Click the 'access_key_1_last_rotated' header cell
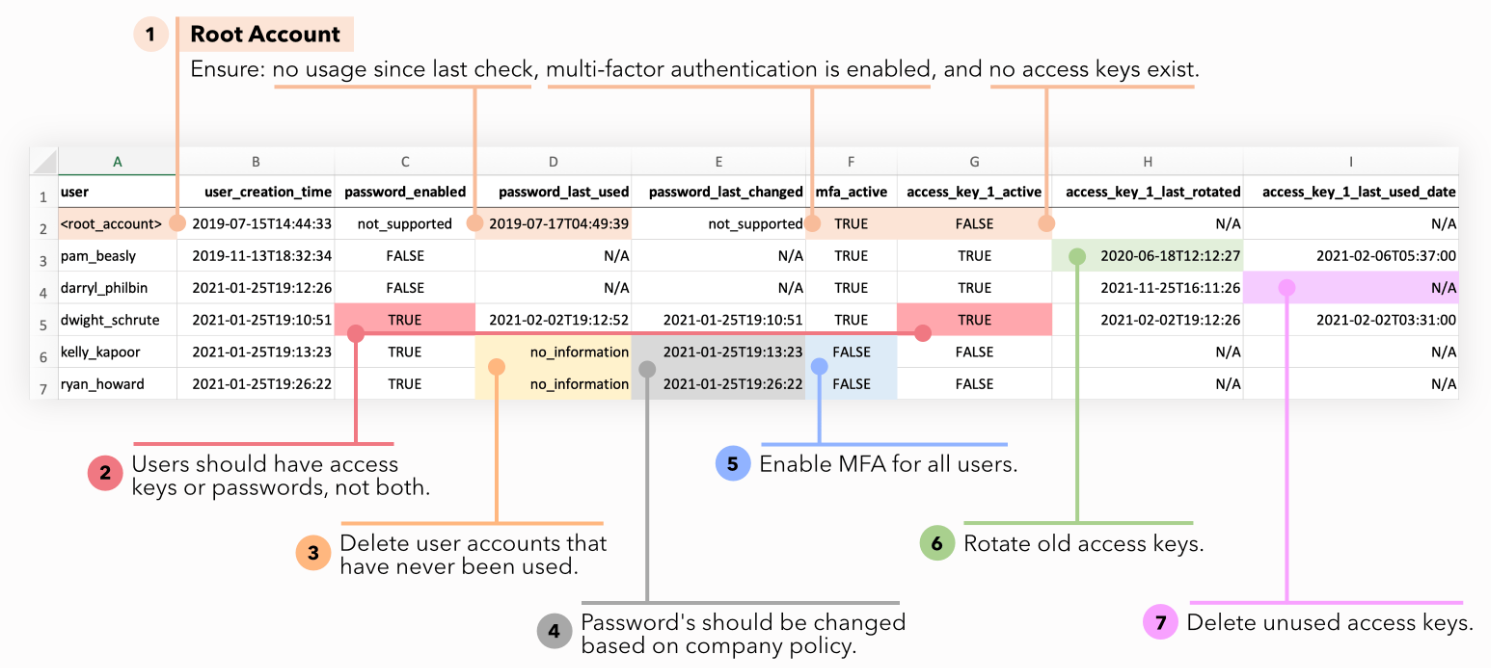Screen dimensions: 1491x668 tap(1147, 192)
